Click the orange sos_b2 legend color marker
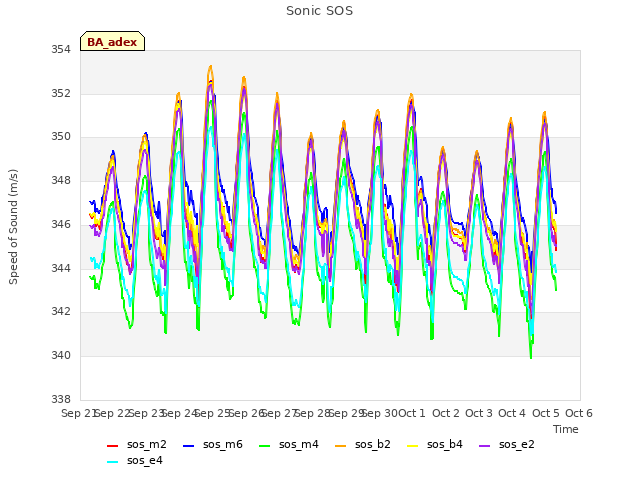The image size is (640, 480). point(340,446)
